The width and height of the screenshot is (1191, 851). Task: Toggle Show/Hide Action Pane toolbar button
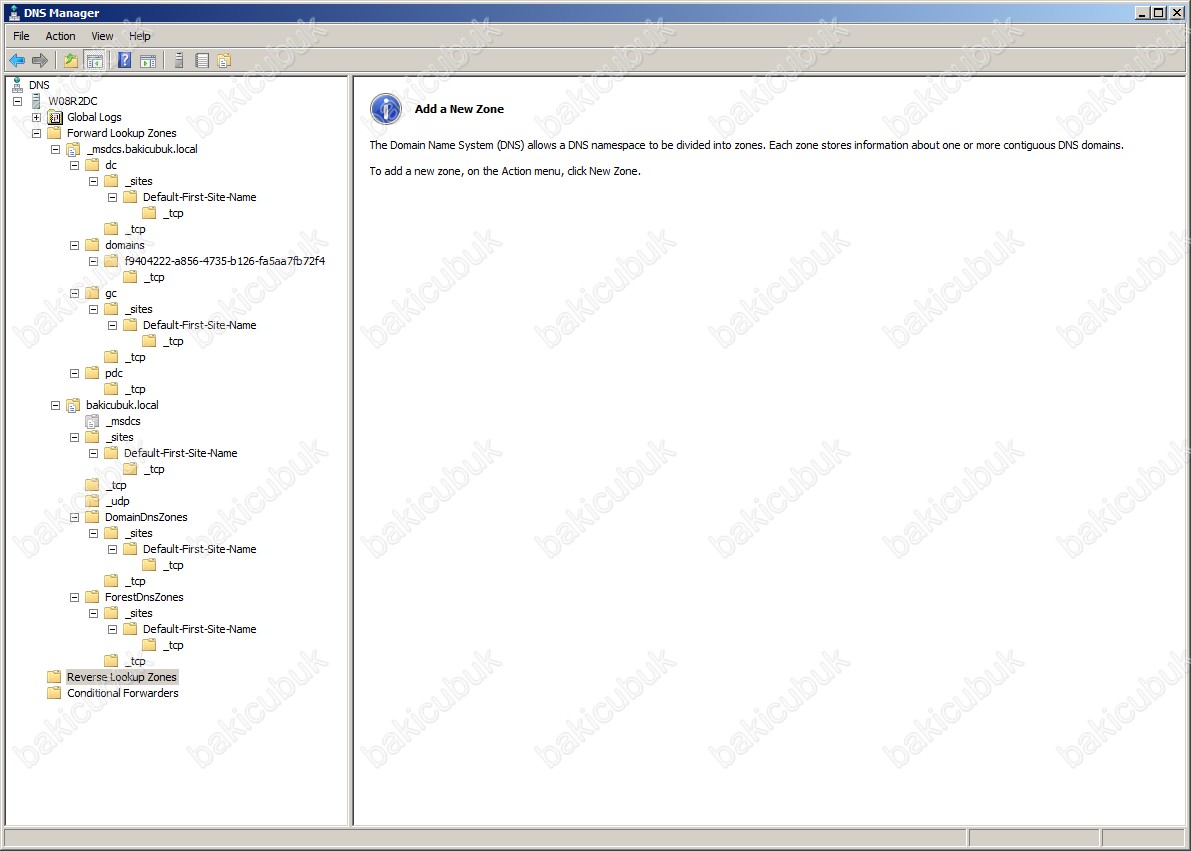click(148, 61)
